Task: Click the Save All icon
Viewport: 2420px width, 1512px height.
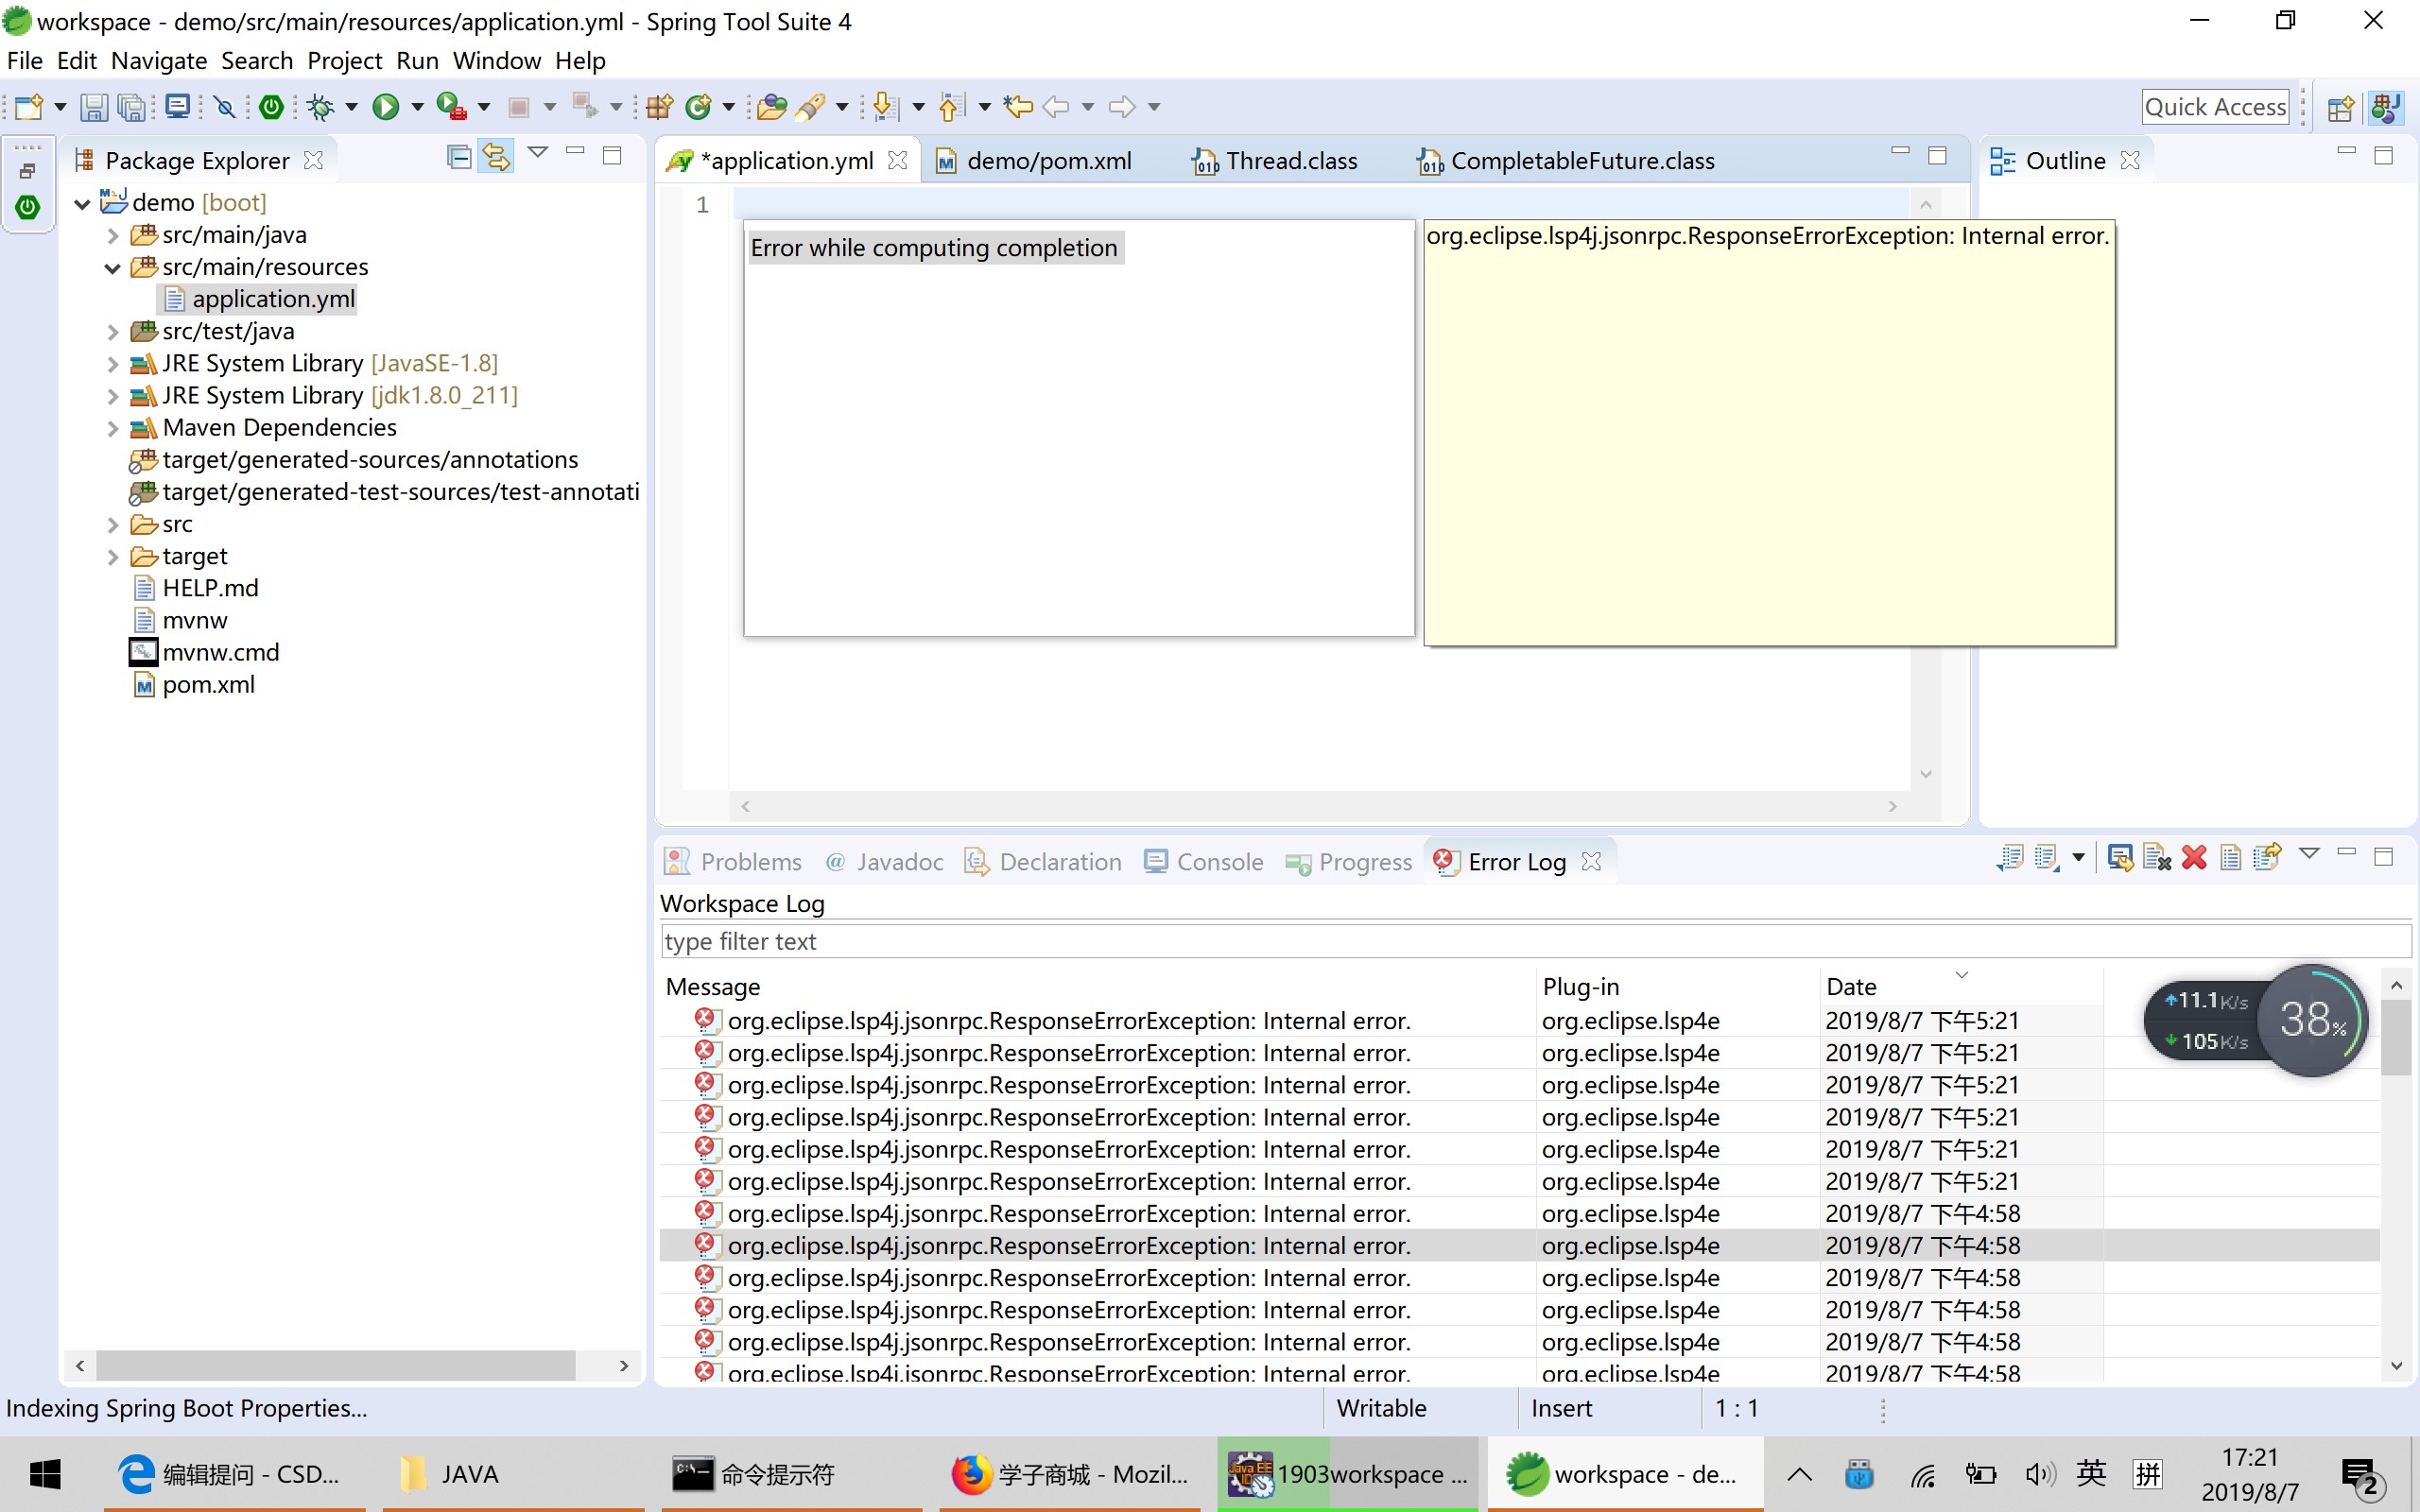Action: click(x=131, y=107)
